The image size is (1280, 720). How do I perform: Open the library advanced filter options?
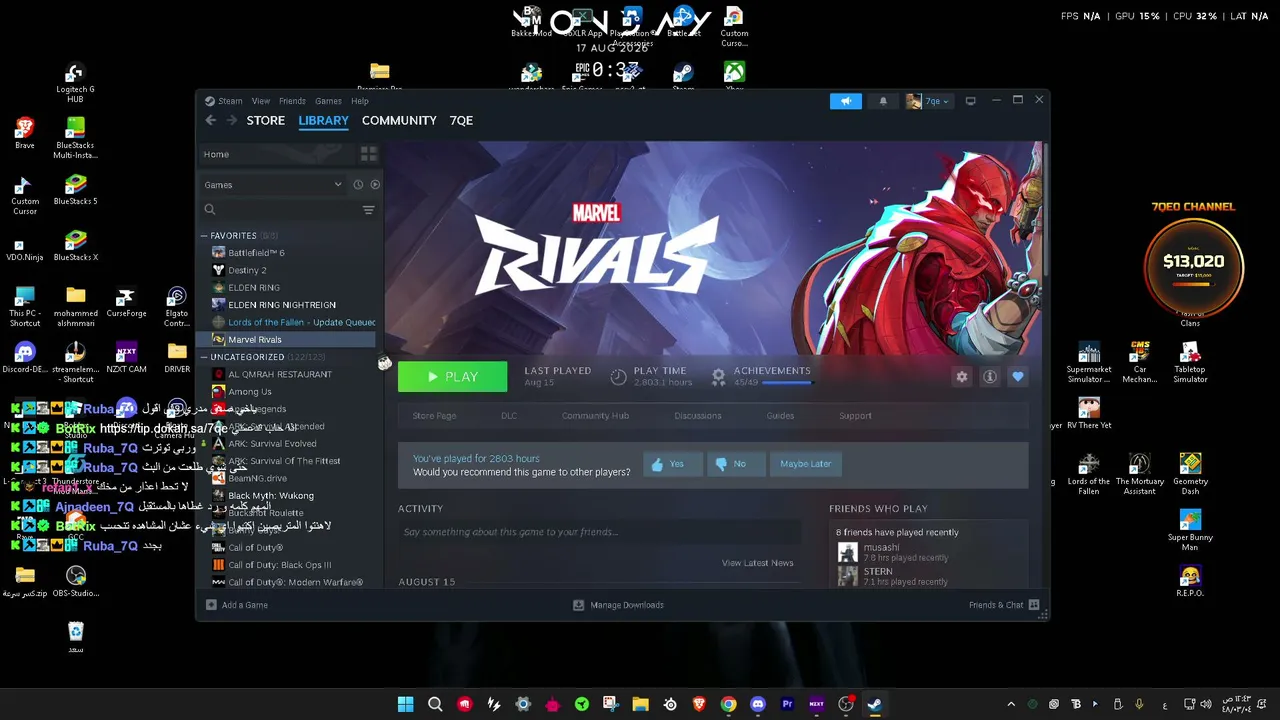pyautogui.click(x=368, y=210)
